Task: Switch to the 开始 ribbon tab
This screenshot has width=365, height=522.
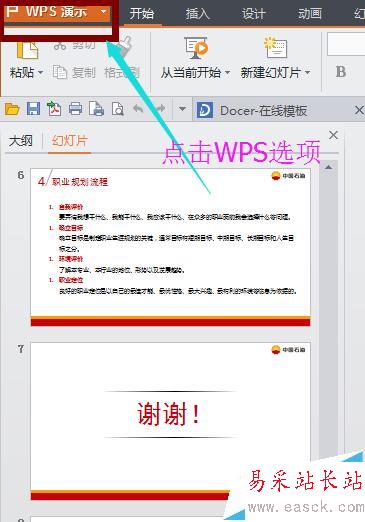Action: (142, 13)
